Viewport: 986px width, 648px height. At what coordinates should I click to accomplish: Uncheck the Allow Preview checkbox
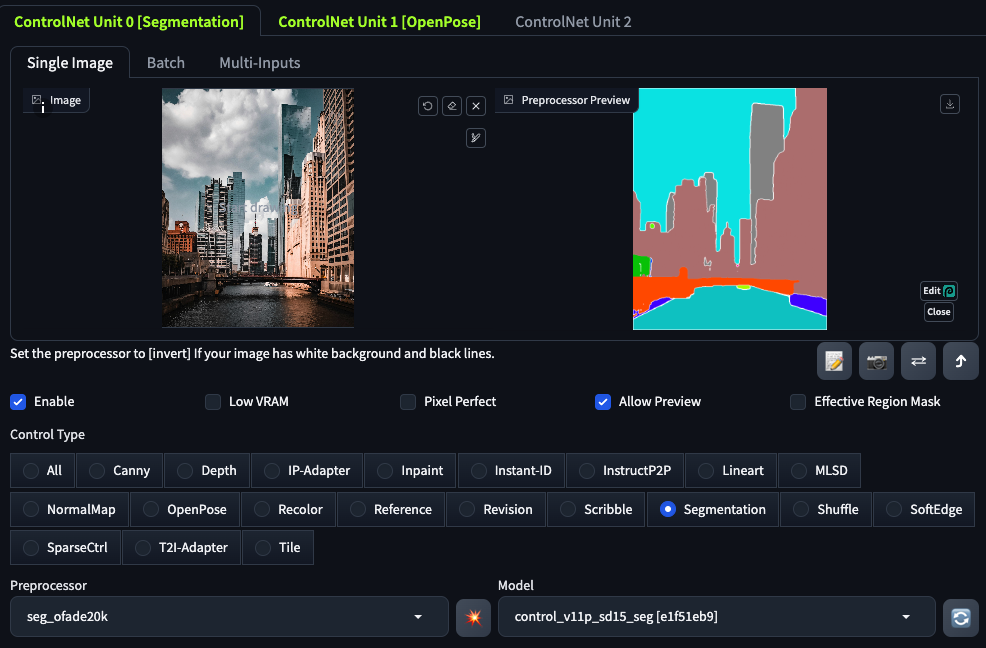(603, 402)
